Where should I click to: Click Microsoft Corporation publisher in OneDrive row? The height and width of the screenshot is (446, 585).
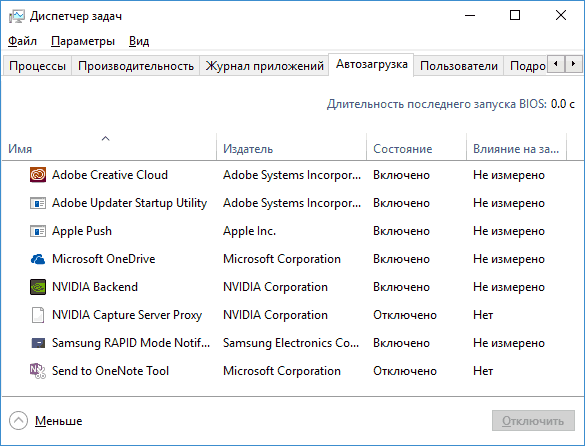point(282,259)
